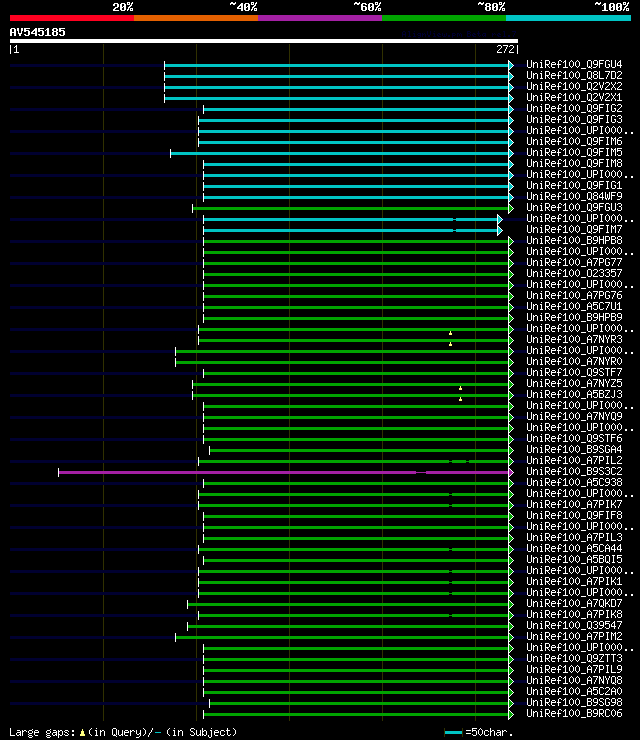Click UniRef100_O23357 label

(574, 273)
